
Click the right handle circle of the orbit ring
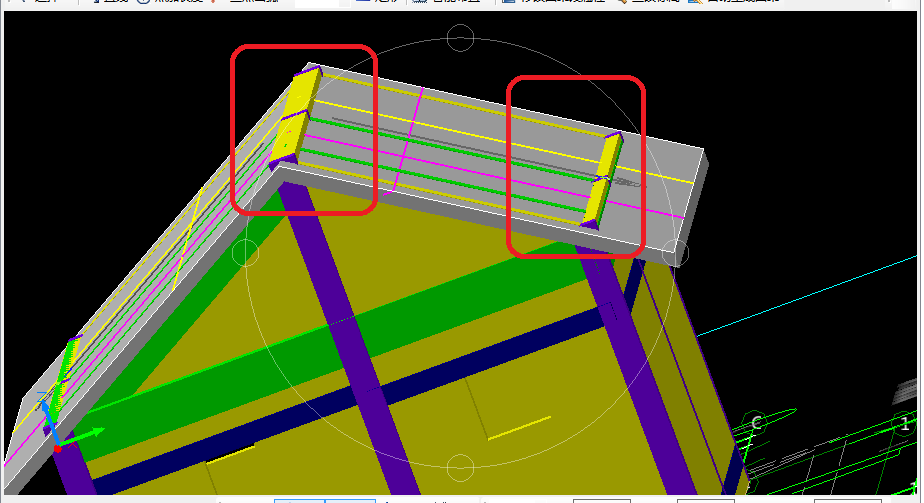(x=675, y=253)
